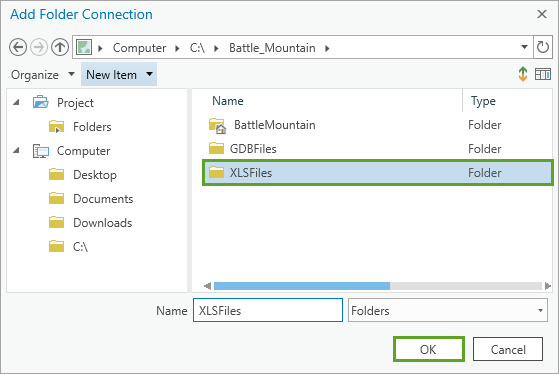Collapse the Computer tree node
This screenshot has height=374, width=559.
pyautogui.click(x=16, y=151)
